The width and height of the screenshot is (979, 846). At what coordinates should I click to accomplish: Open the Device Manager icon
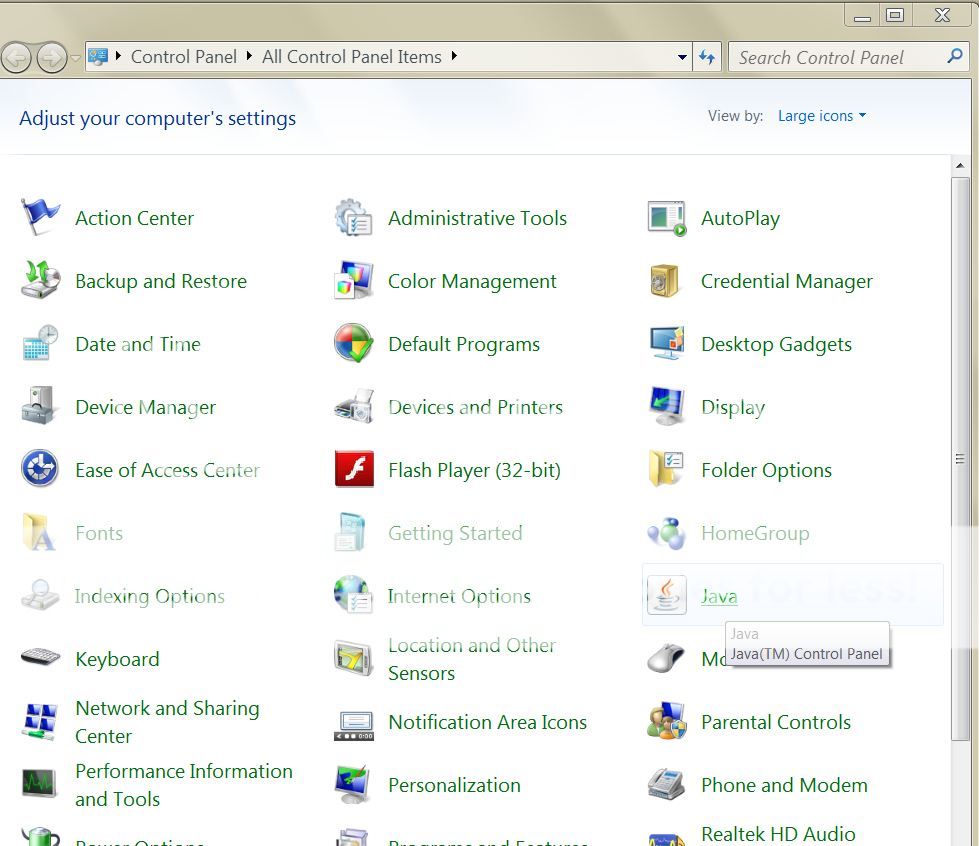click(x=41, y=406)
